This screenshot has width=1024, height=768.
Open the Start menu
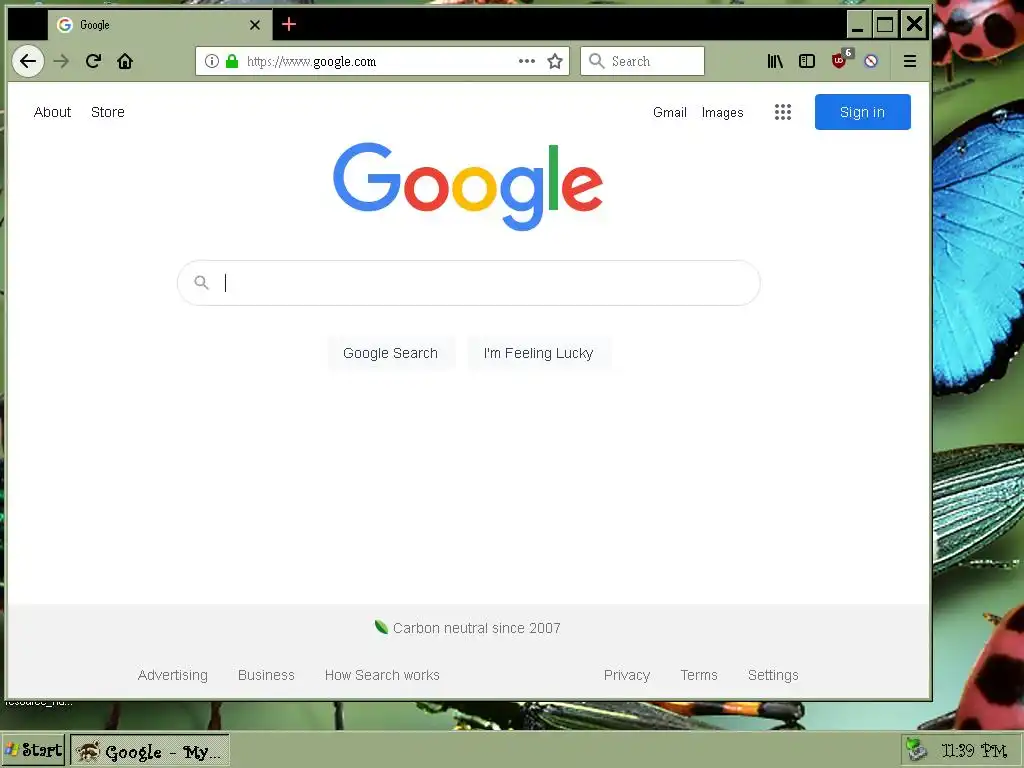click(33, 750)
